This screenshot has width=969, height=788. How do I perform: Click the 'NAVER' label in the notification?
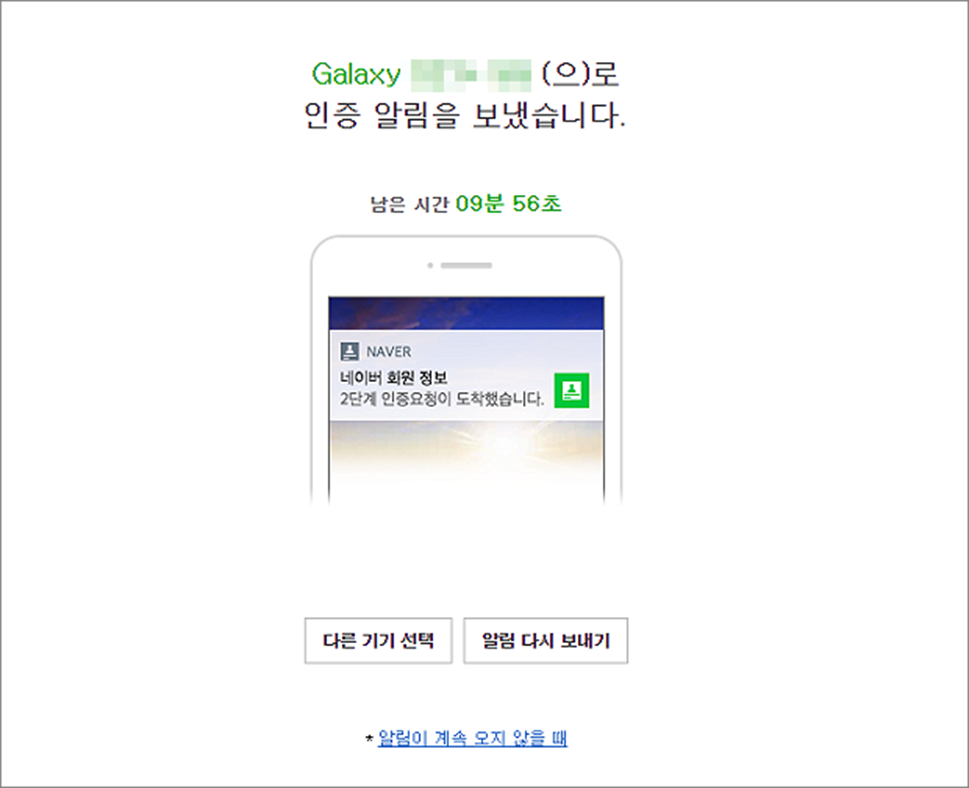389,352
